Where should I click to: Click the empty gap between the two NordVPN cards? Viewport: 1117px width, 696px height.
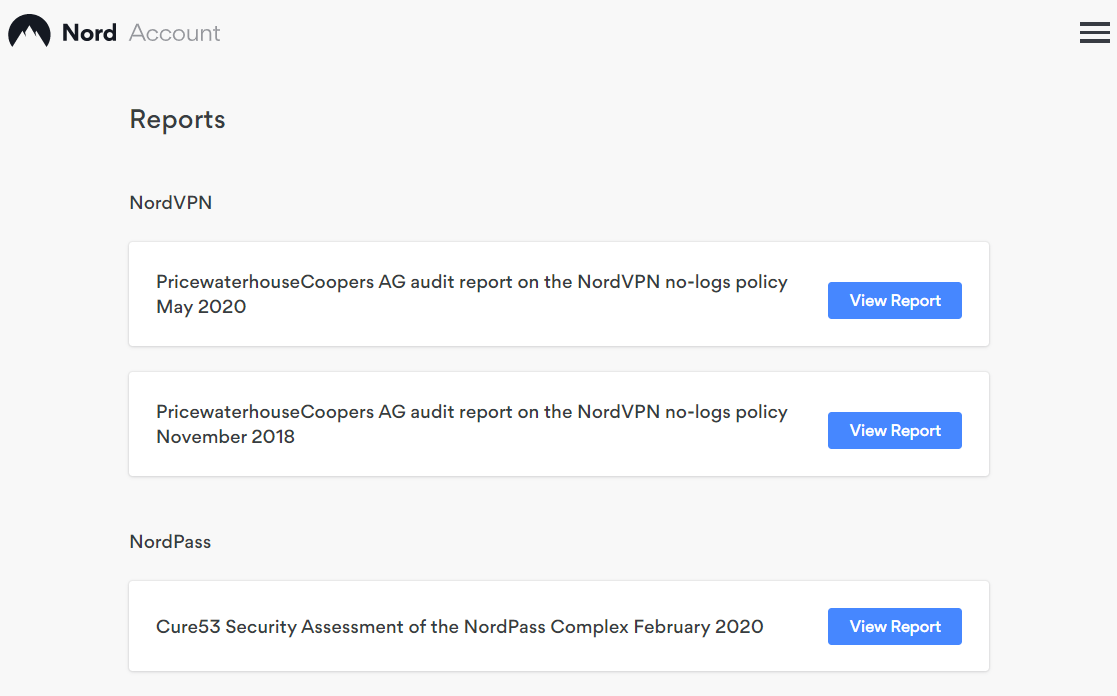coord(558,359)
